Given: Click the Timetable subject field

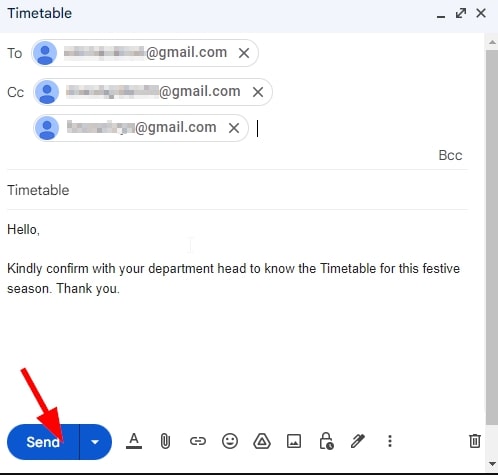Looking at the screenshot, I should click(237, 190).
